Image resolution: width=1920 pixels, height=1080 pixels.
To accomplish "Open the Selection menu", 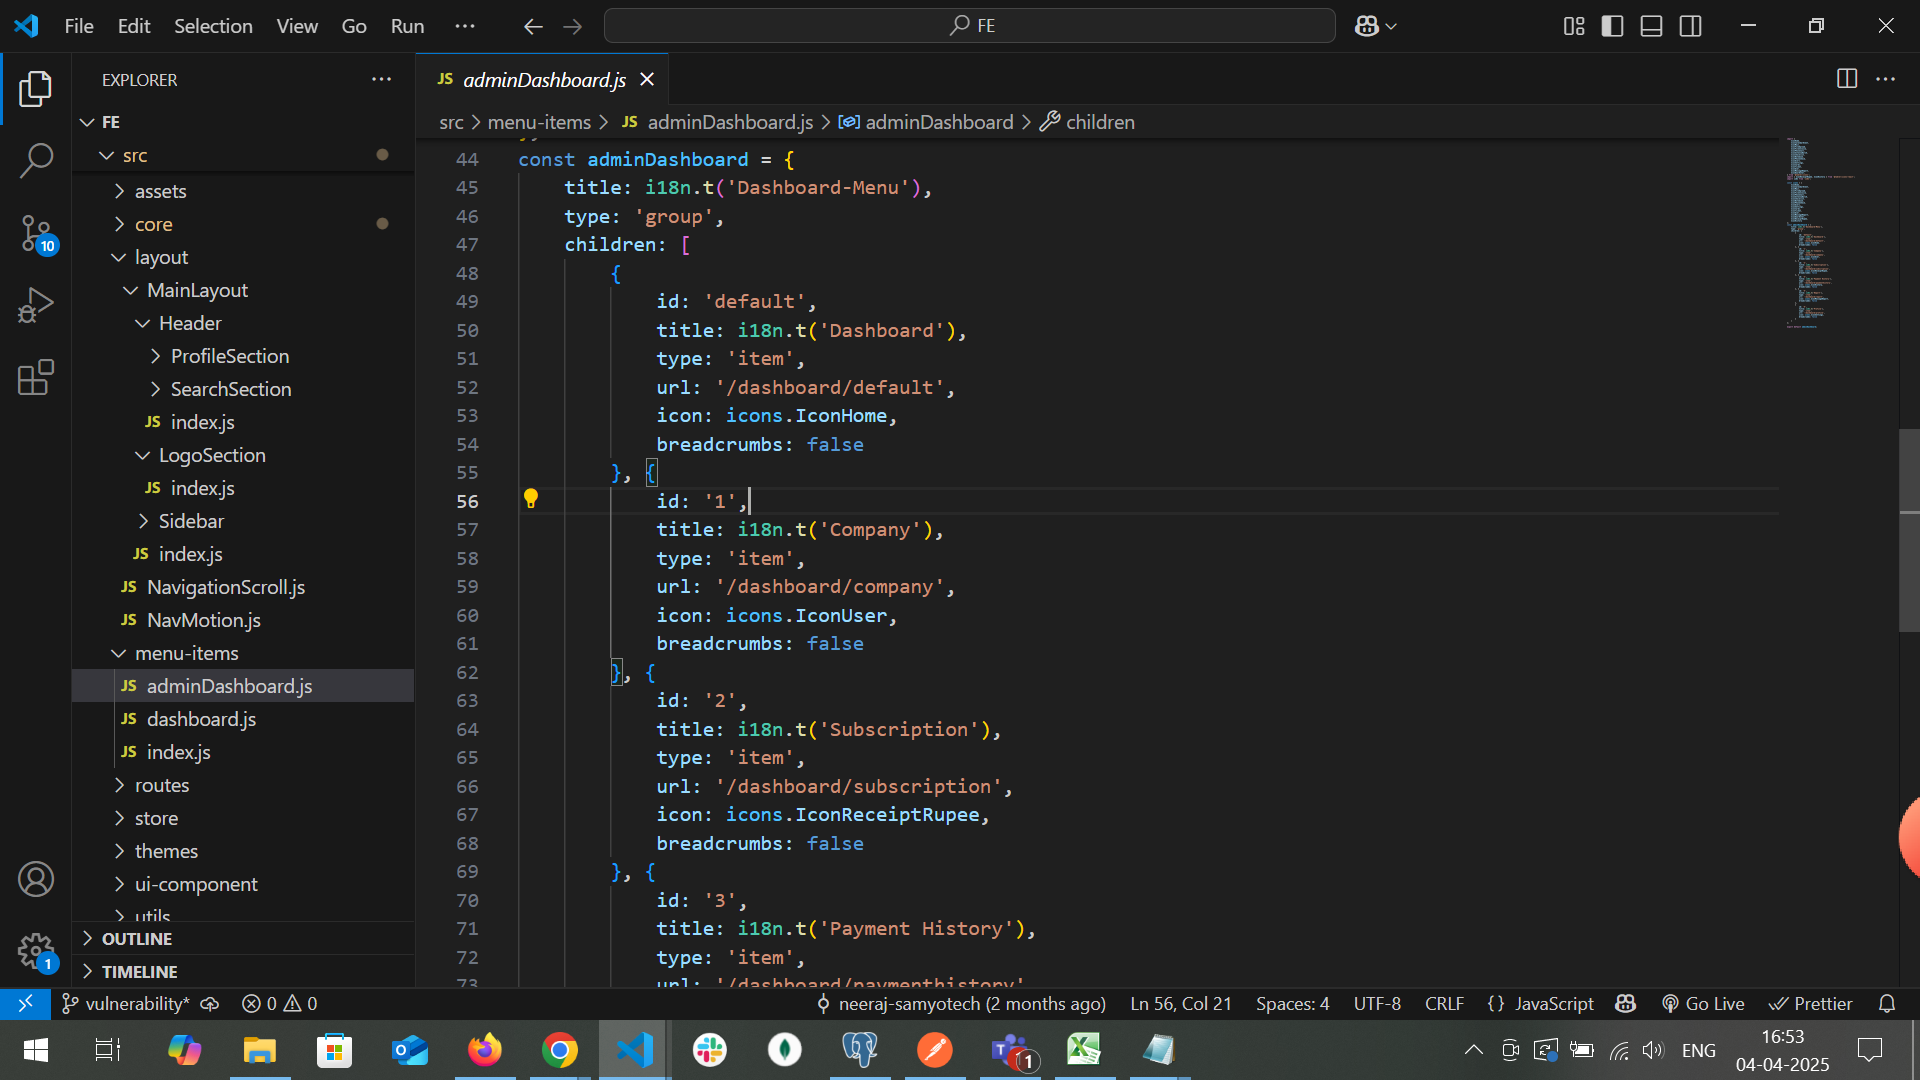I will [213, 26].
